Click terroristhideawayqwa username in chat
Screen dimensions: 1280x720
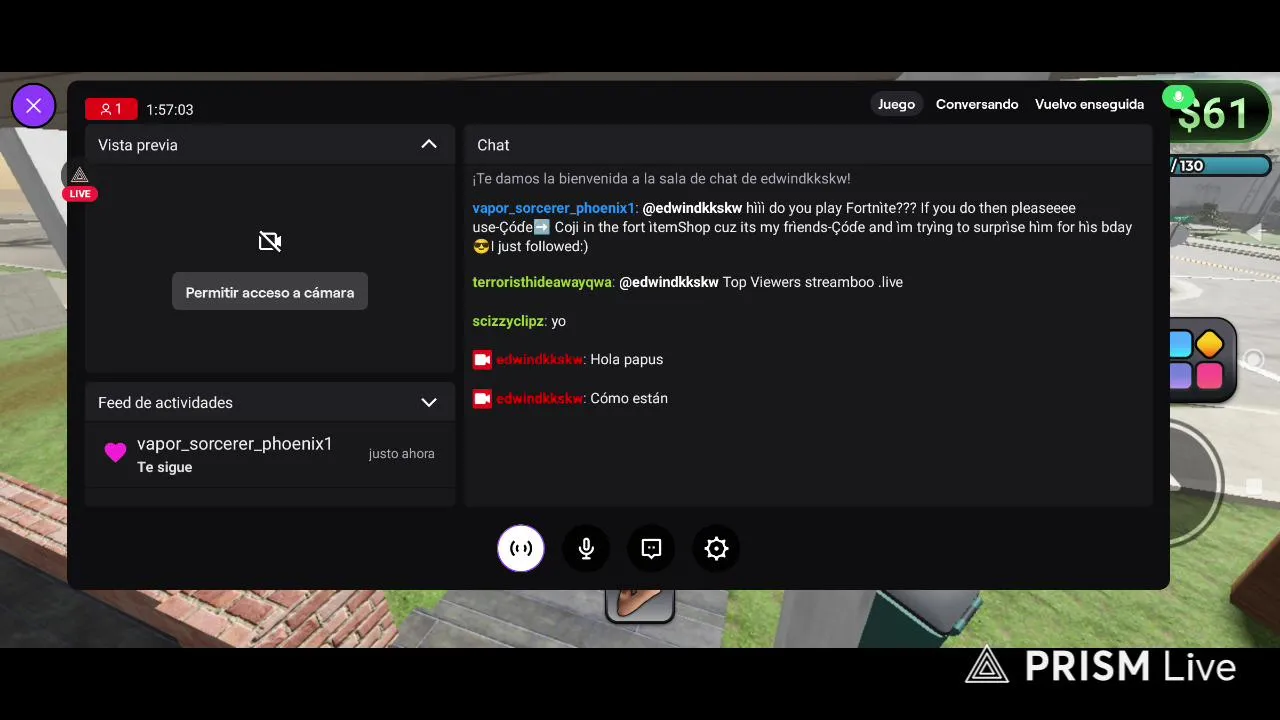[542, 282]
